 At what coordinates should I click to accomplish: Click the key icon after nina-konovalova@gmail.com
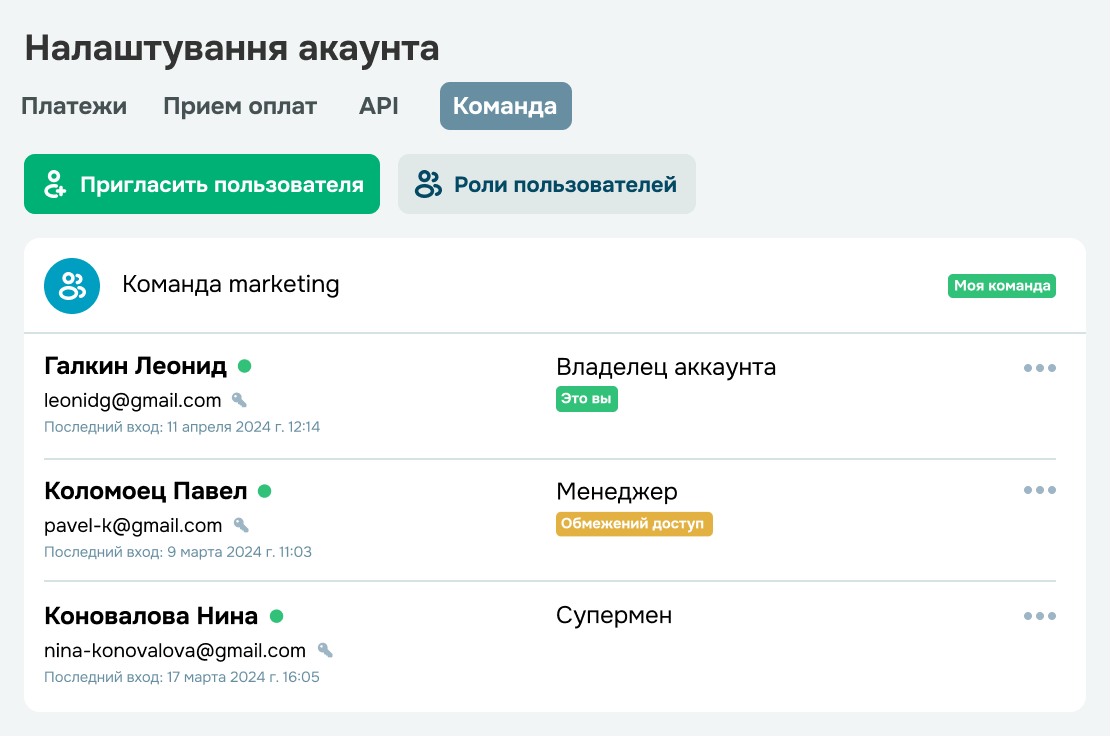coord(325,650)
